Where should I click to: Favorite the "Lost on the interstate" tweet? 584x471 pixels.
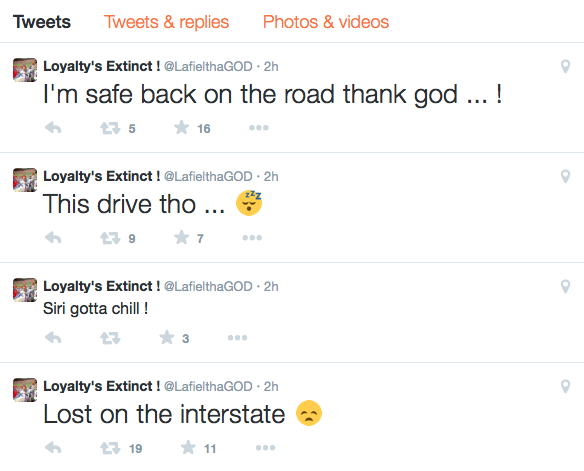click(188, 447)
